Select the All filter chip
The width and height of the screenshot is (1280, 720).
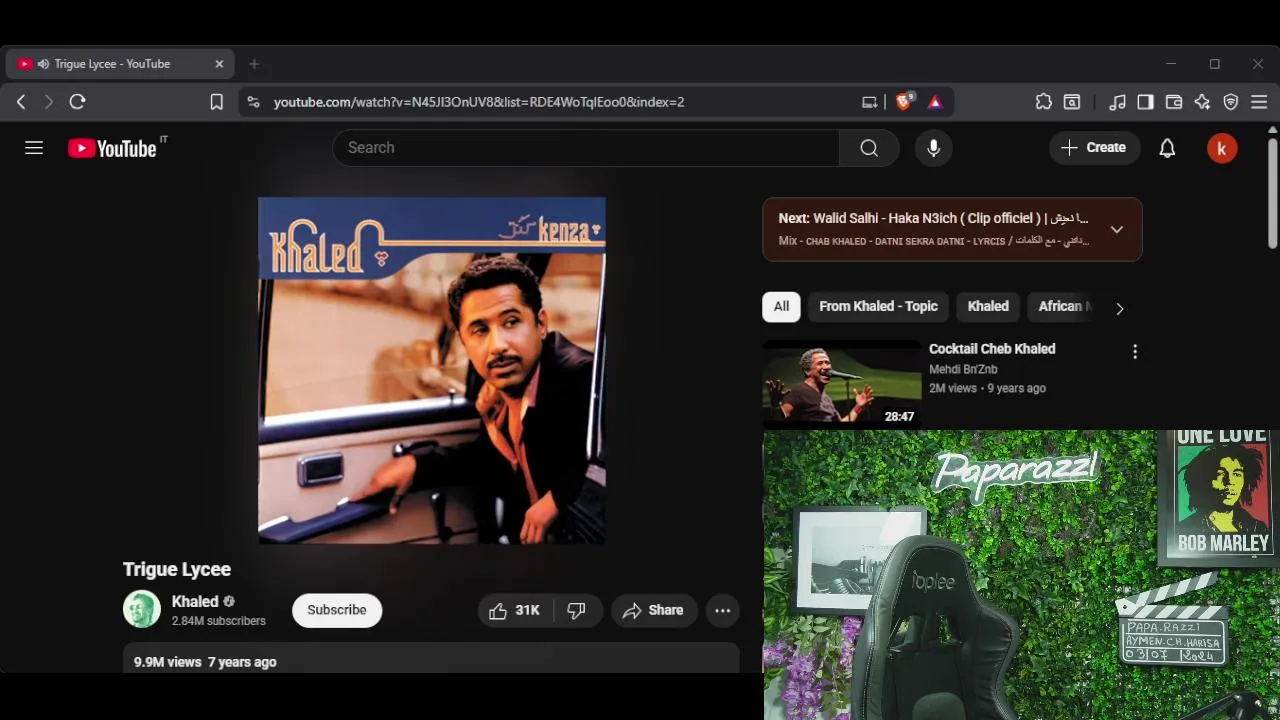[781, 307]
